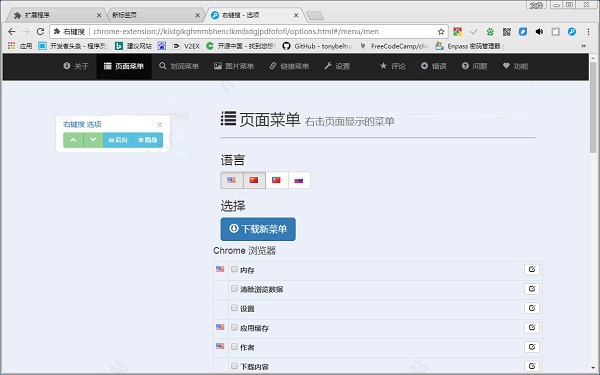Click the colorful Google extension icon
Viewport: 600px width, 375px height.
tap(457, 32)
